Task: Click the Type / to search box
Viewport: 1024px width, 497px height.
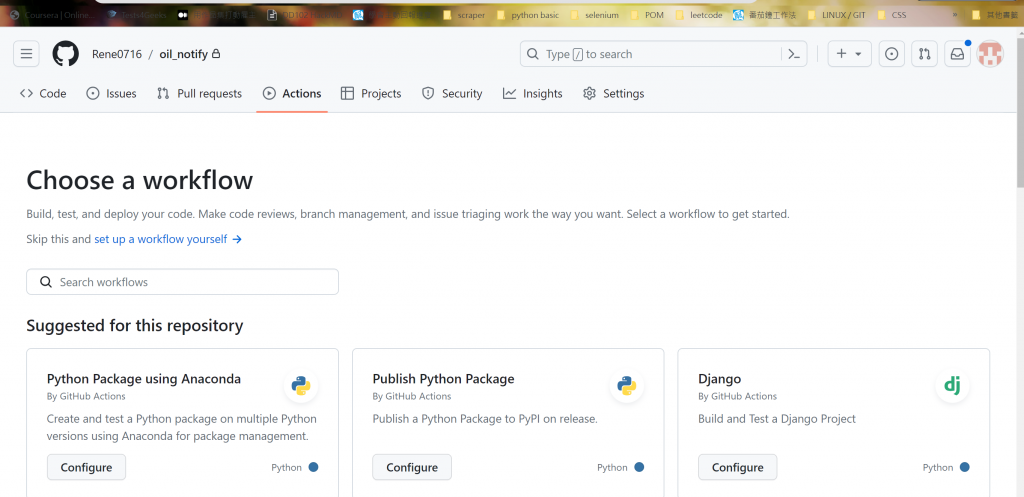Action: coord(650,54)
